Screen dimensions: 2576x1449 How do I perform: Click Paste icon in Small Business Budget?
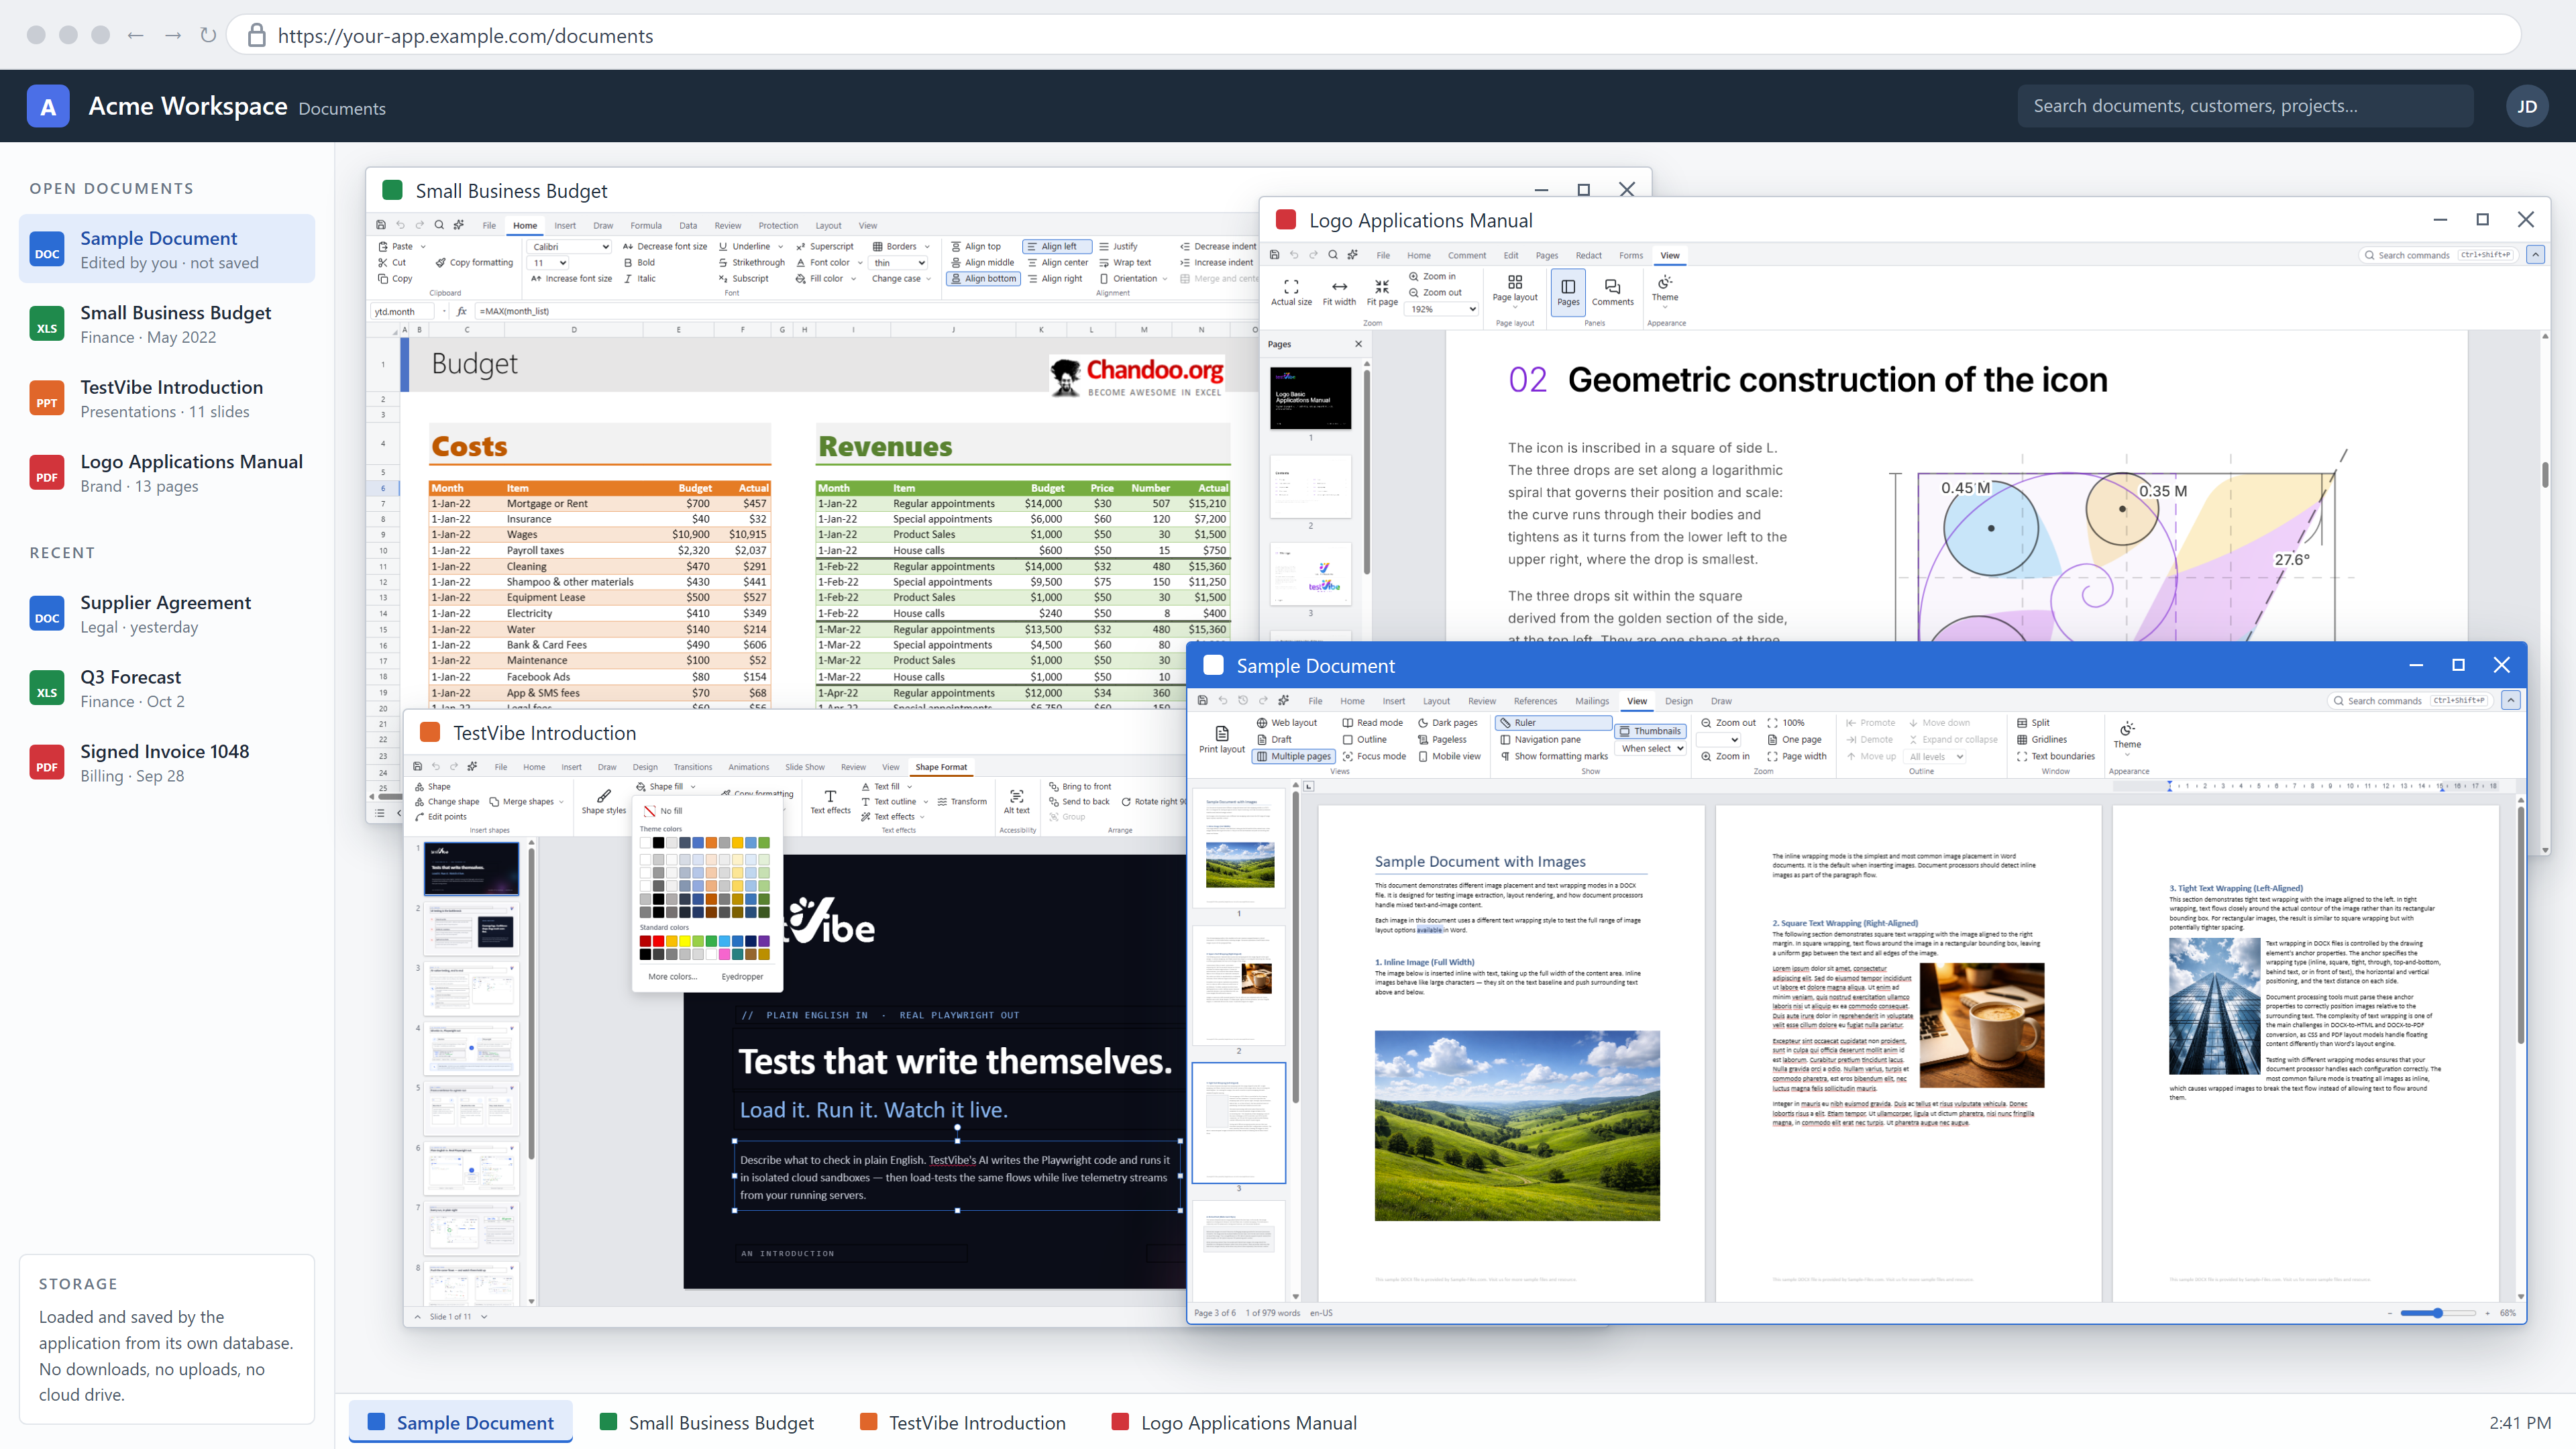(x=383, y=246)
